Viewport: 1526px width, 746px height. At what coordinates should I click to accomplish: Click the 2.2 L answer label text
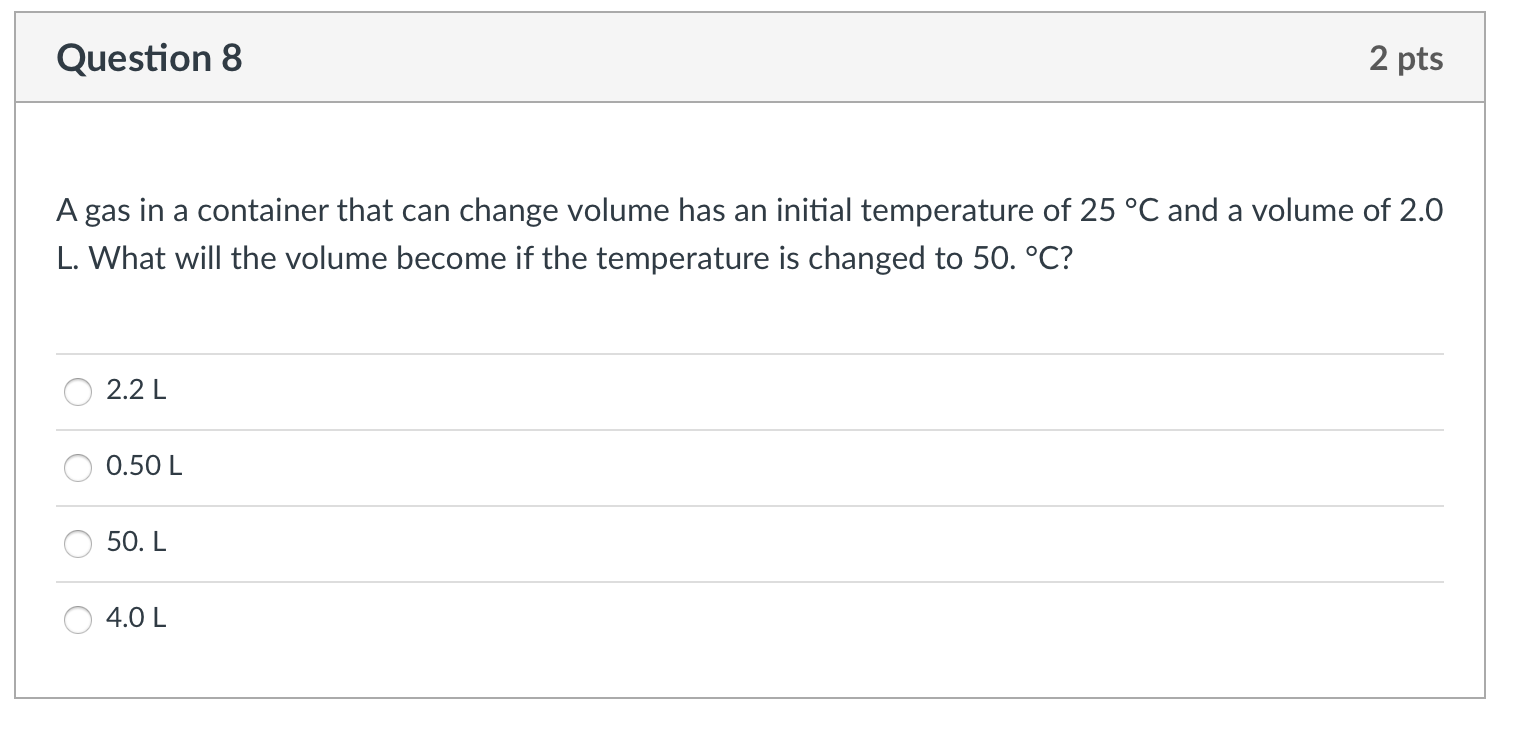136,391
